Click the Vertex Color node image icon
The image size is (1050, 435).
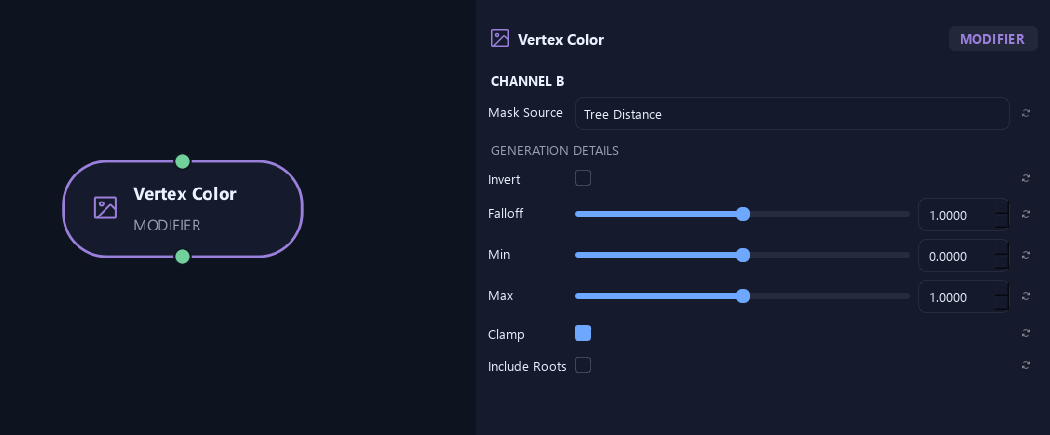point(105,207)
